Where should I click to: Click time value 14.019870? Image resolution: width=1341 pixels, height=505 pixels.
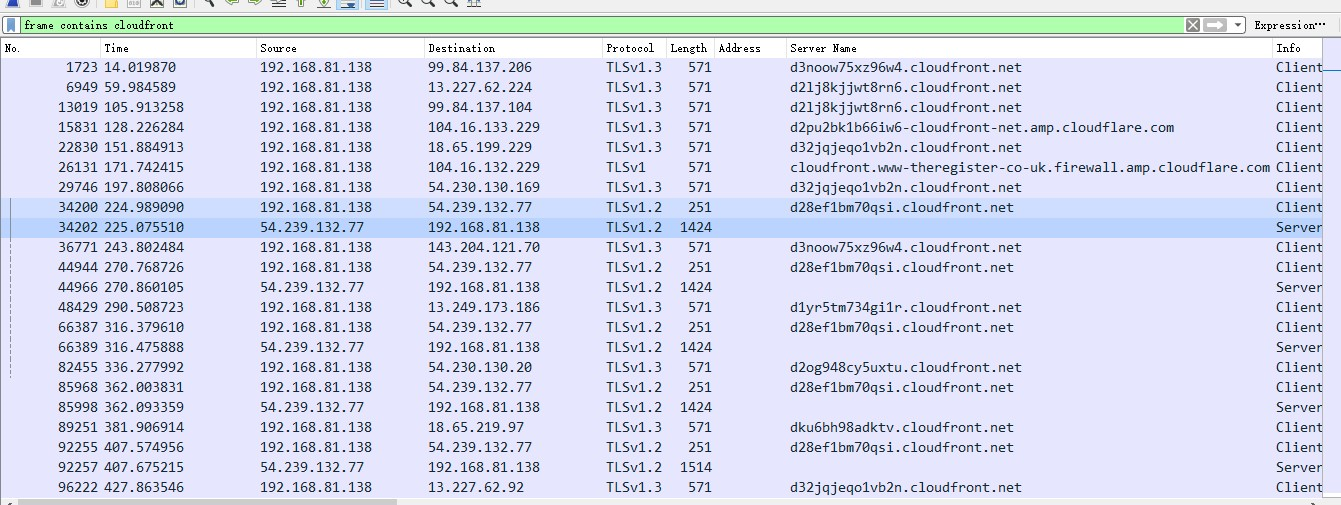click(x=140, y=68)
